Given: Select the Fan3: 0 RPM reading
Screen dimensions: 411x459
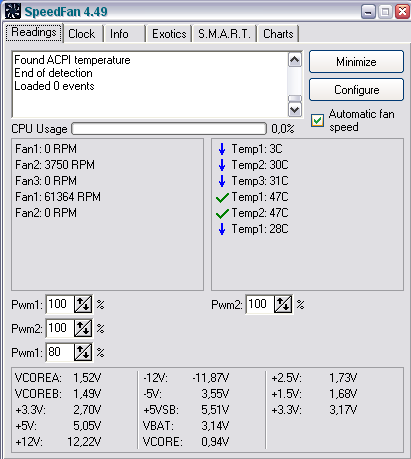Looking at the screenshot, I should (46, 181).
